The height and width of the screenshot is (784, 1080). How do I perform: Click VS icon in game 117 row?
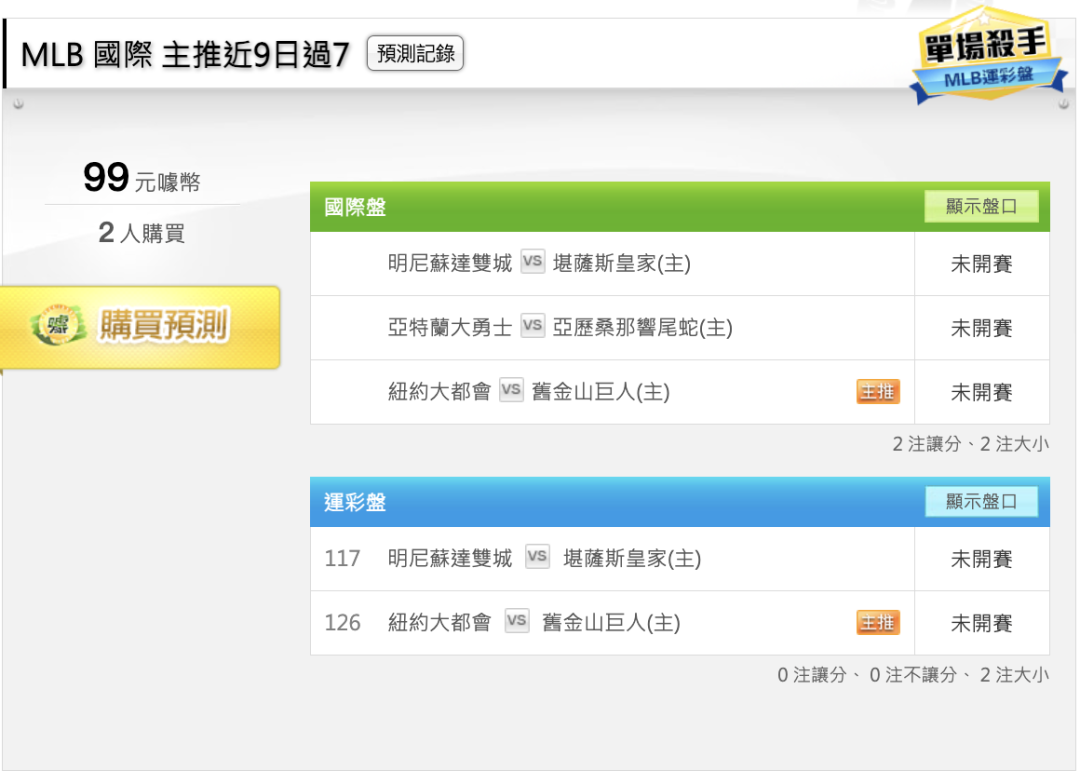click(538, 557)
